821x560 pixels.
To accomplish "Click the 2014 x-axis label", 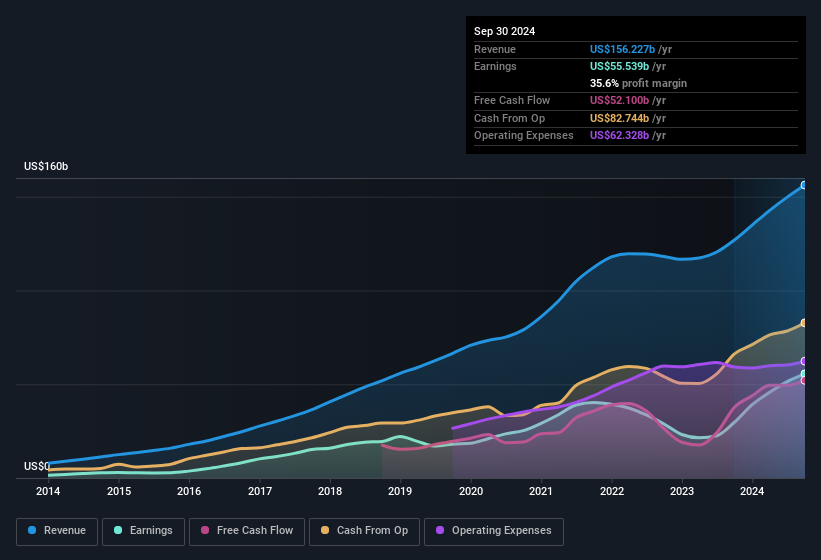I will pos(48,491).
